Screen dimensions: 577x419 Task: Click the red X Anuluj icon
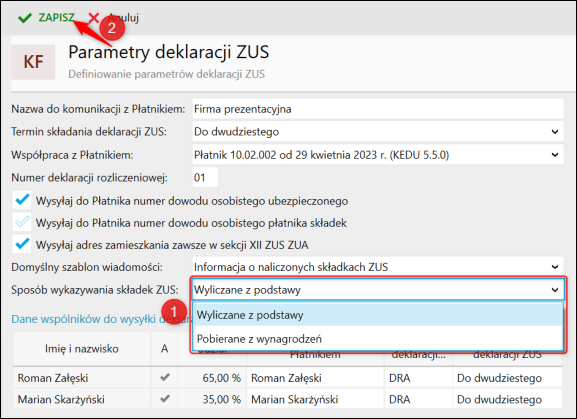(x=94, y=18)
